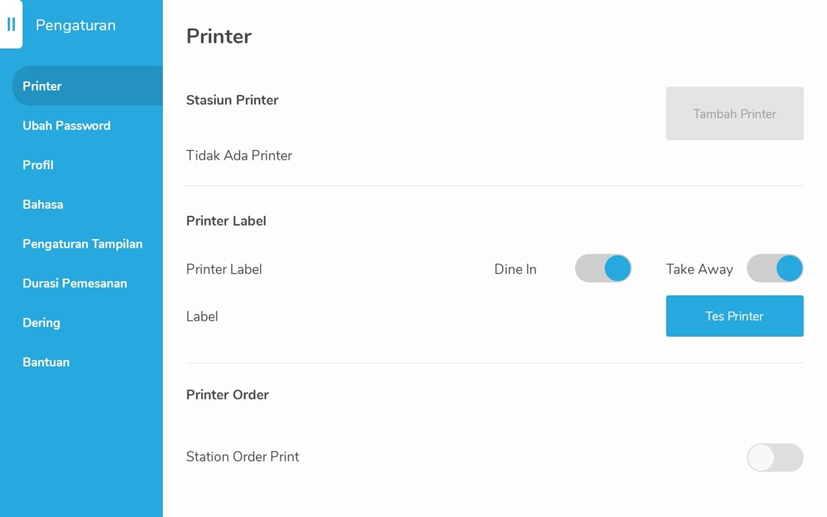Image resolution: width=827 pixels, height=517 pixels.
Task: Click the Tidak Ada Printer text
Action: [x=239, y=156]
